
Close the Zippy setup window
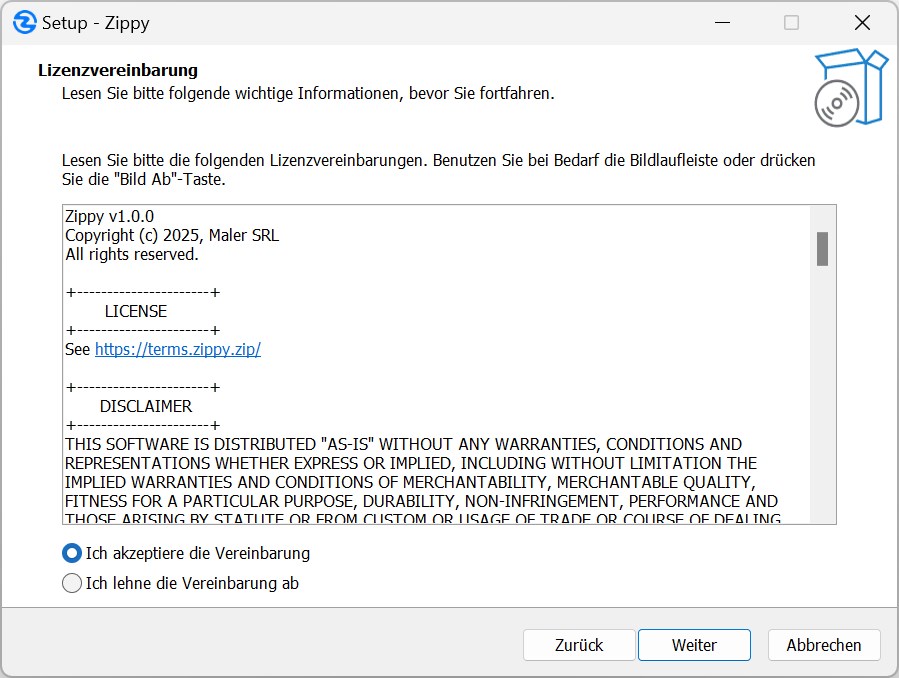(861, 22)
